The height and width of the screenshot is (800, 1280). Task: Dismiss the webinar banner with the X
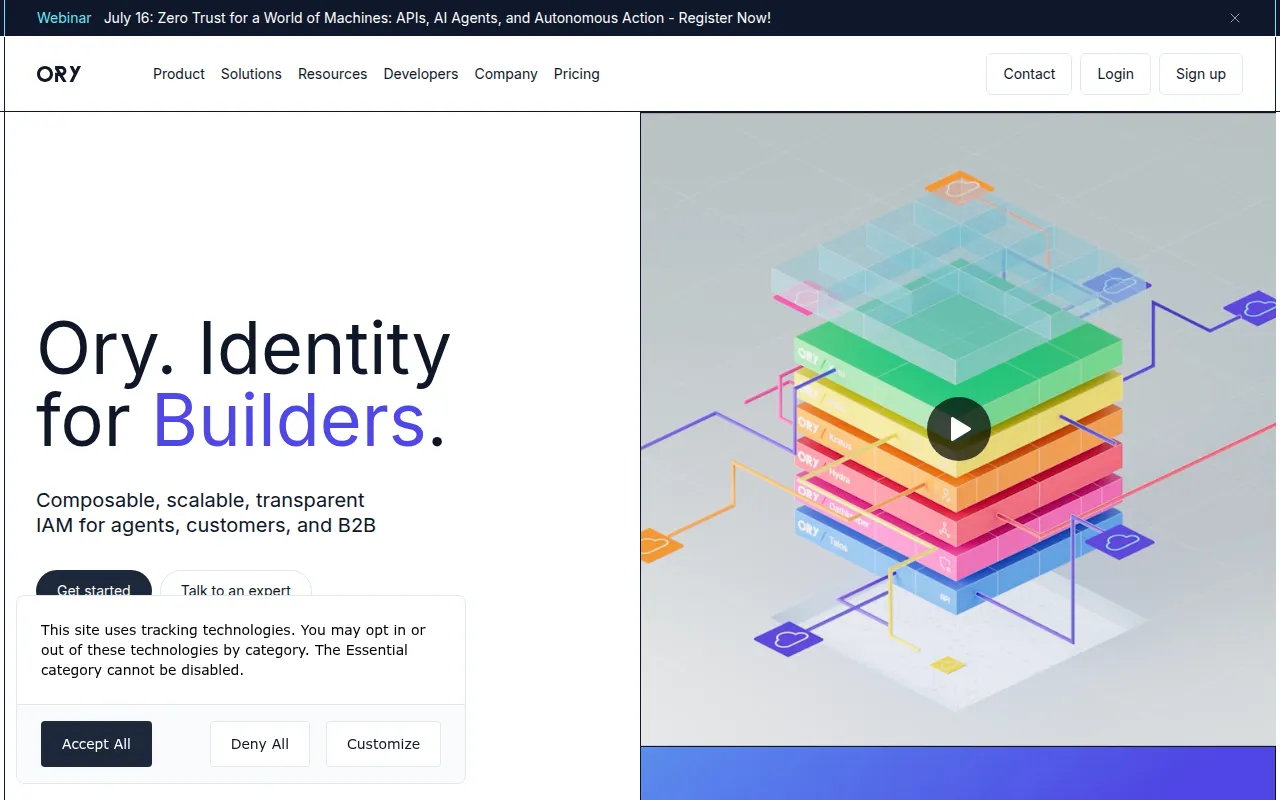1235,18
